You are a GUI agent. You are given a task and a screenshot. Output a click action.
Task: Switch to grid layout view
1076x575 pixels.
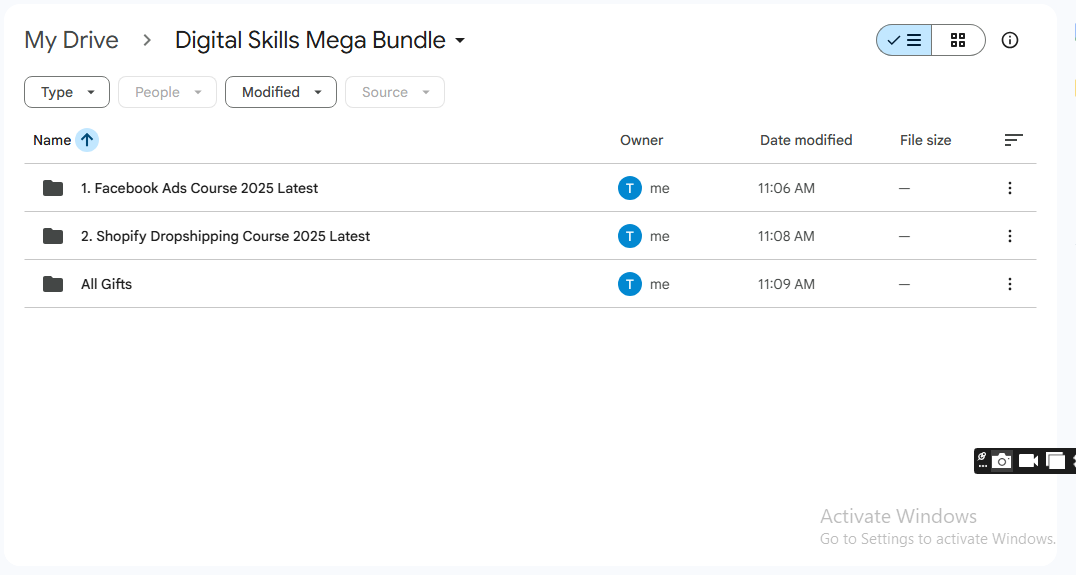958,40
